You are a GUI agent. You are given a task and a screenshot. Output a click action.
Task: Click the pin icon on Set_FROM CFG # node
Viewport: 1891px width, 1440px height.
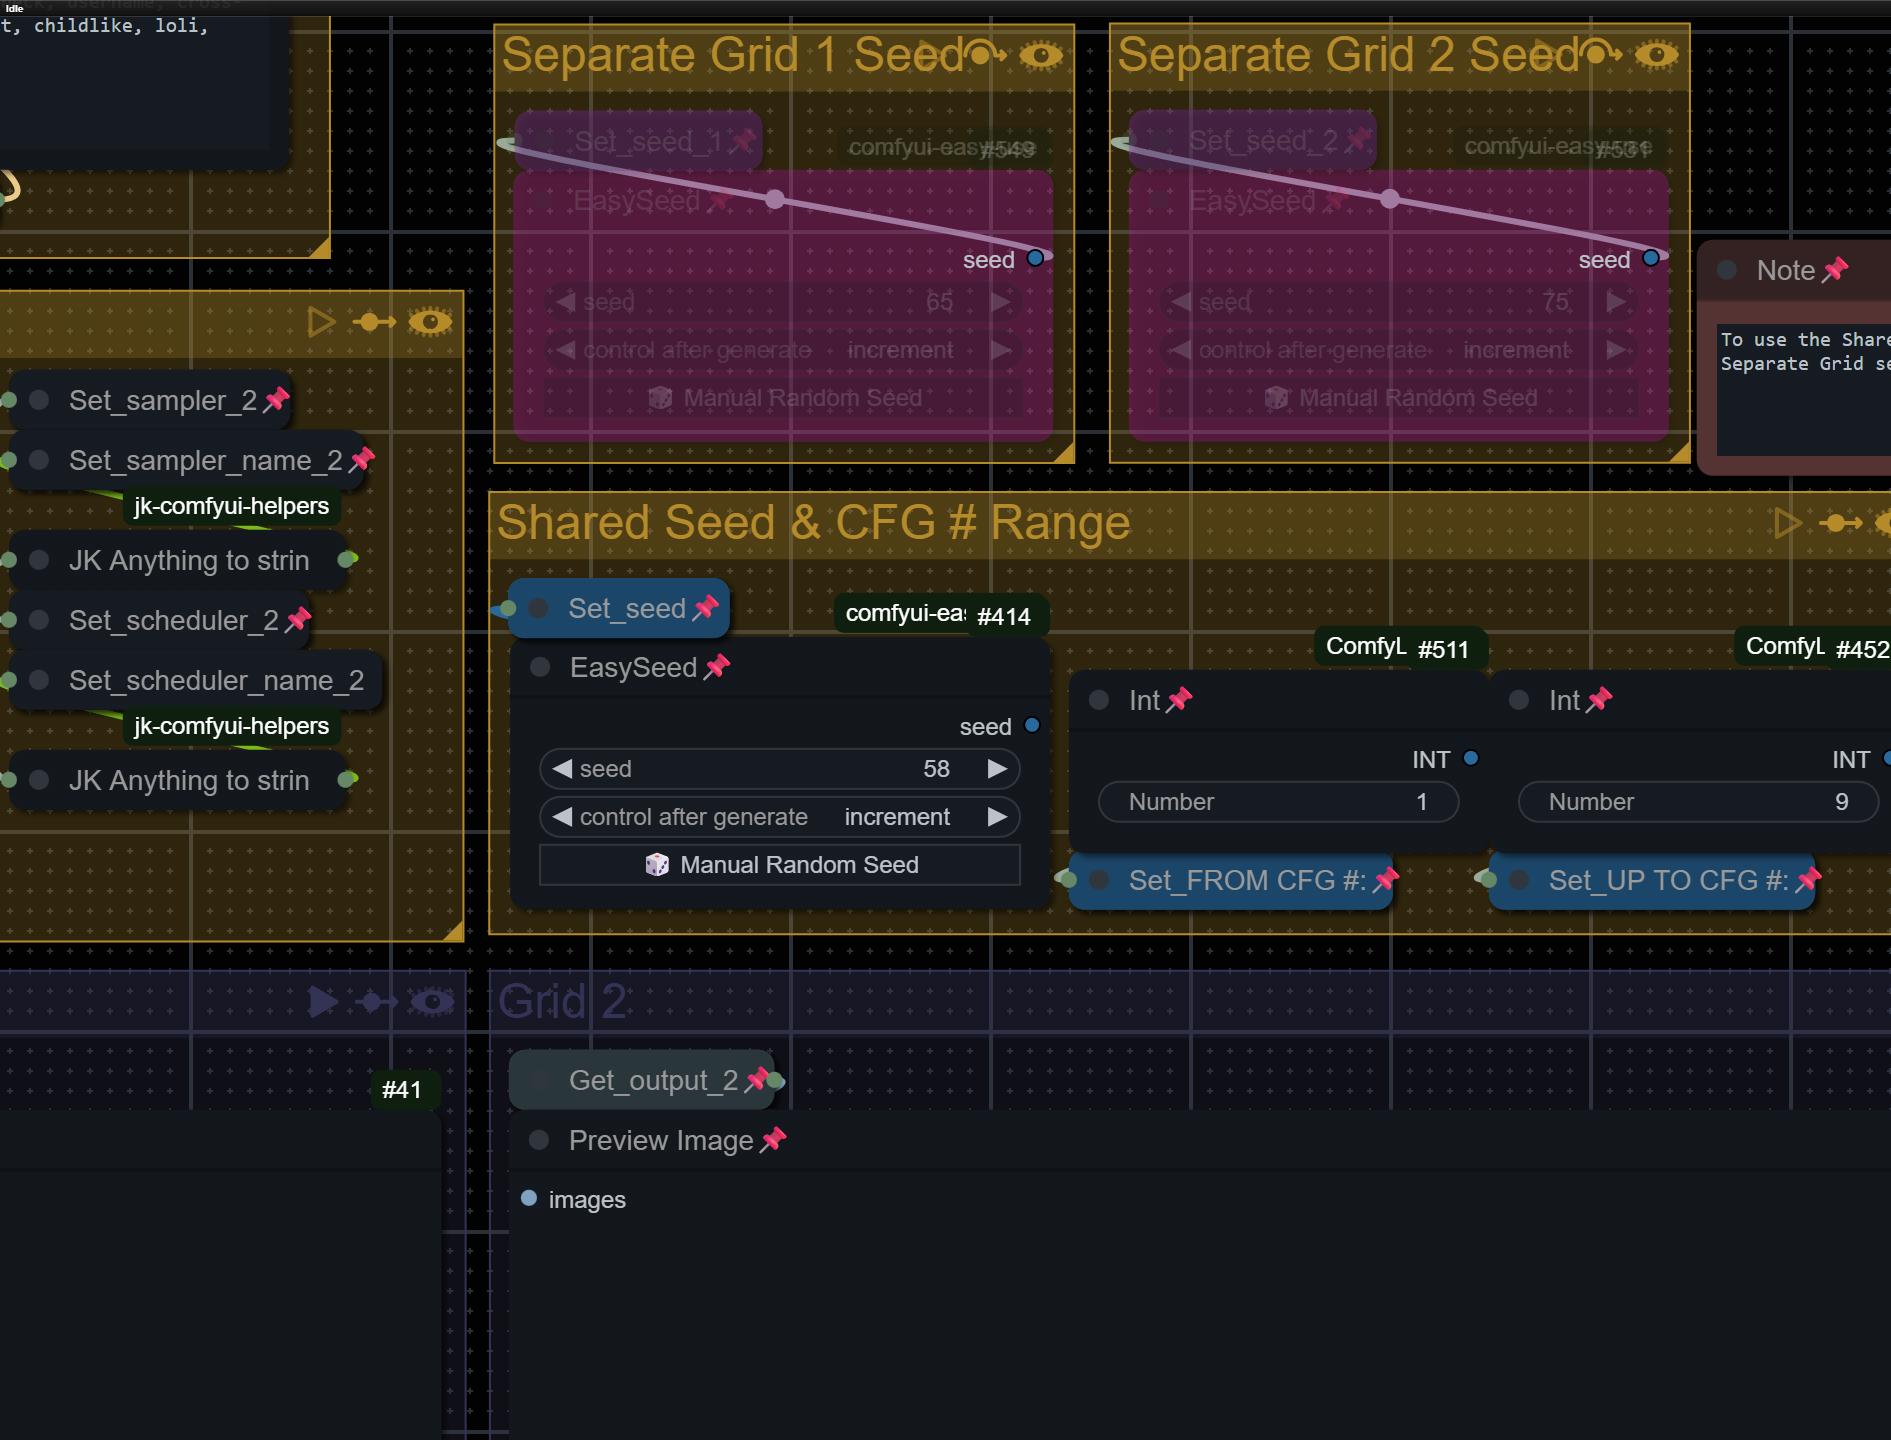(1386, 880)
